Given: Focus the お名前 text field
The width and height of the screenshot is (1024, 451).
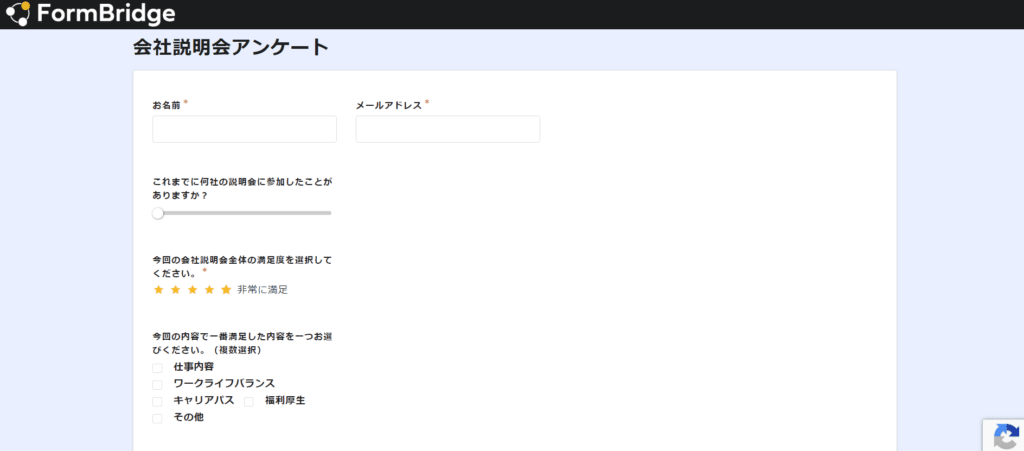Looking at the screenshot, I should tap(244, 129).
